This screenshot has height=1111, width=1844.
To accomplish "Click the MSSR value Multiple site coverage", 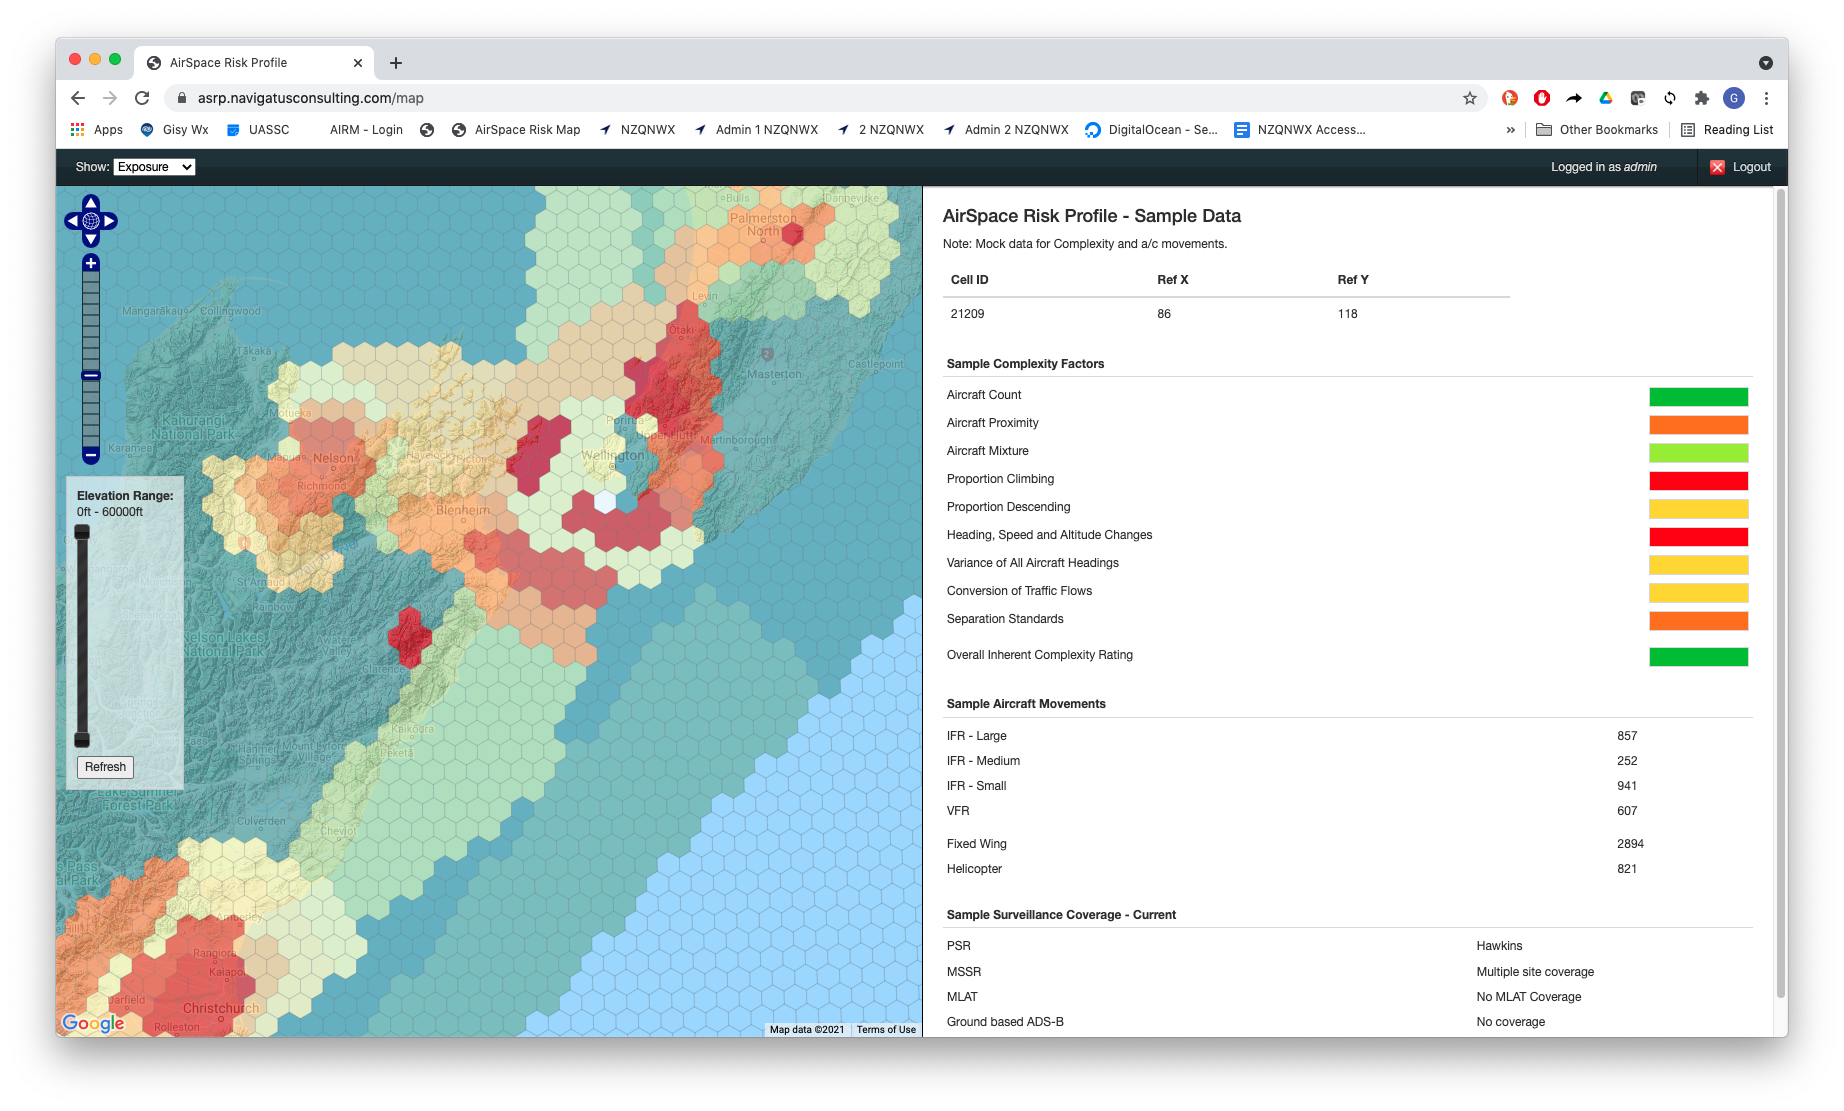I will [x=1535, y=972].
